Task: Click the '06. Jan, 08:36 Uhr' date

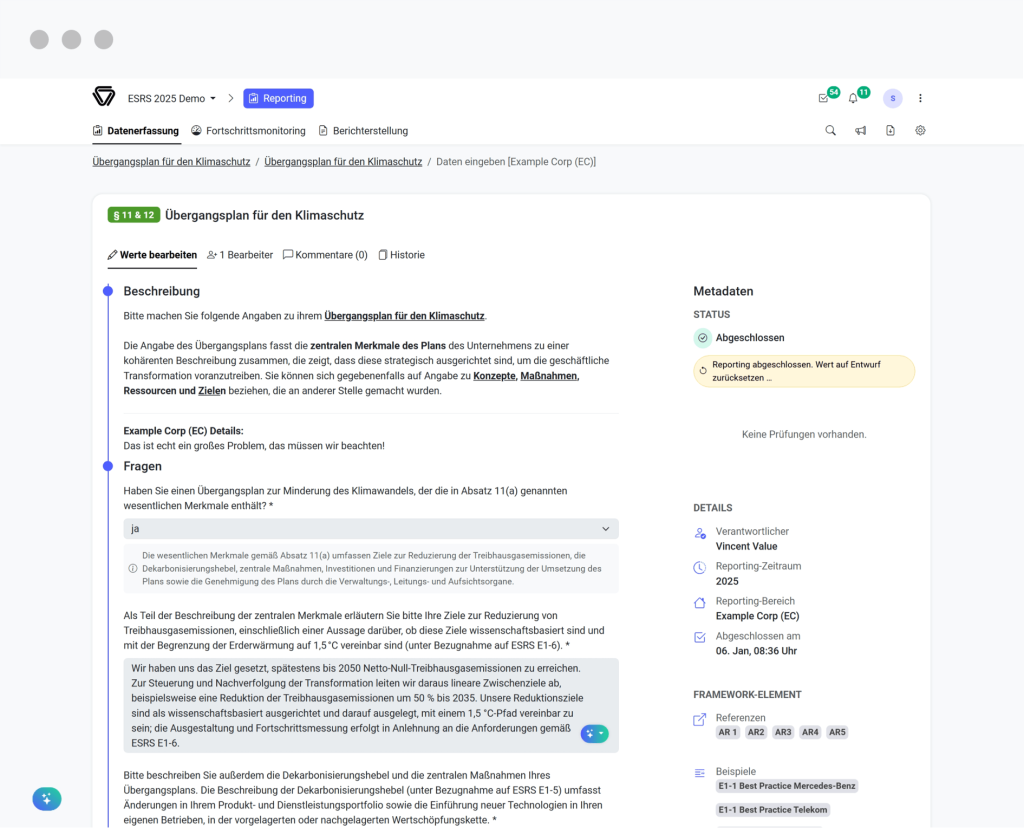Action: pos(756,651)
